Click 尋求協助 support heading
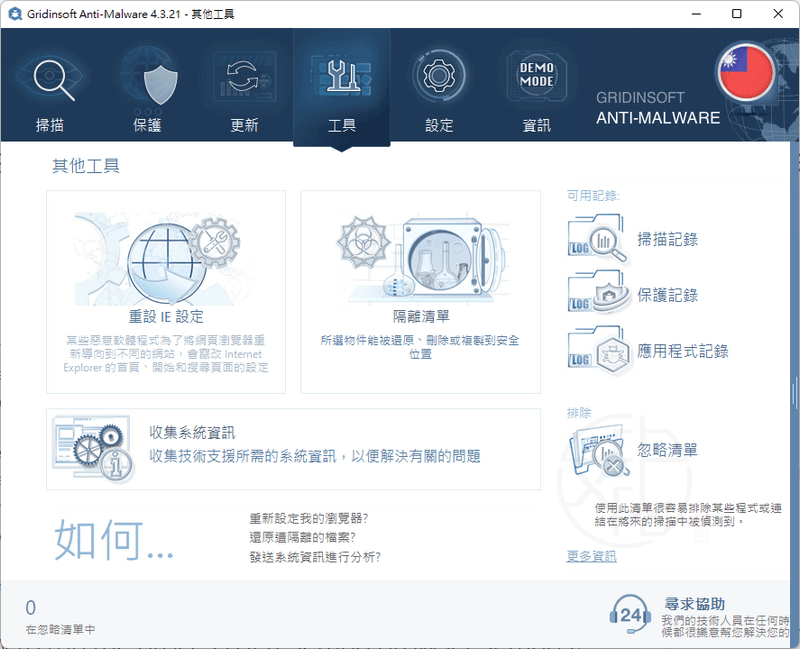 tap(694, 604)
